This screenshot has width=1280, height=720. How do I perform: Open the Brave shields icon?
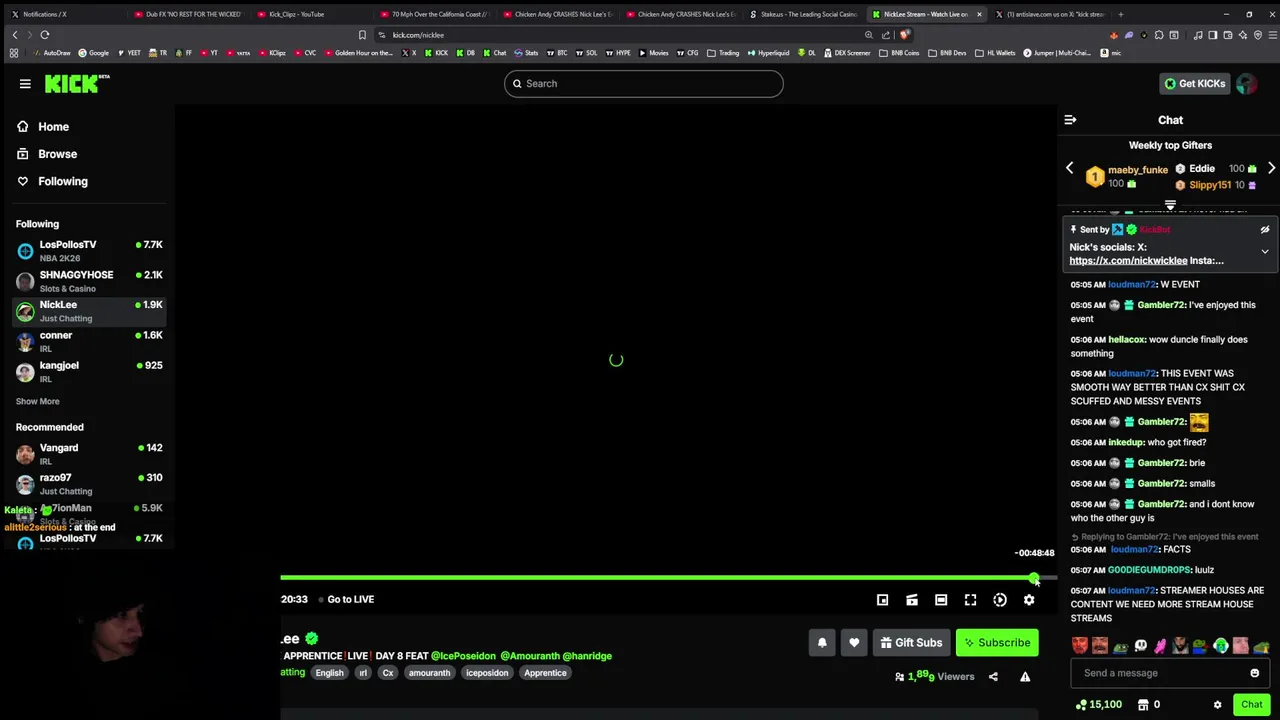pos(904,35)
